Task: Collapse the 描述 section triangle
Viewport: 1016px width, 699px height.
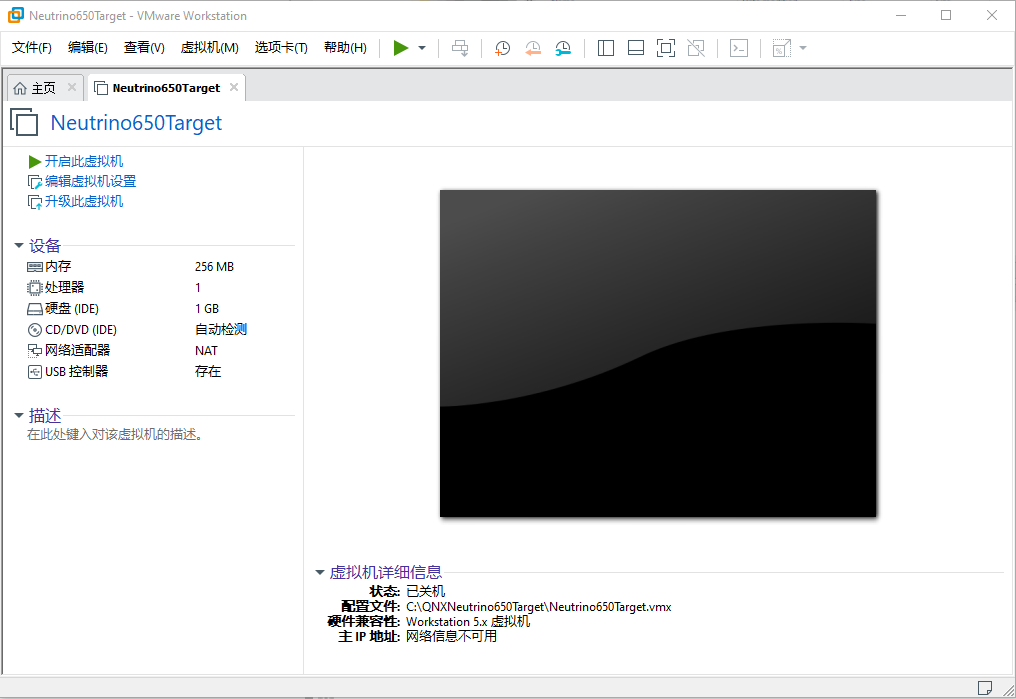Action: pos(18,414)
